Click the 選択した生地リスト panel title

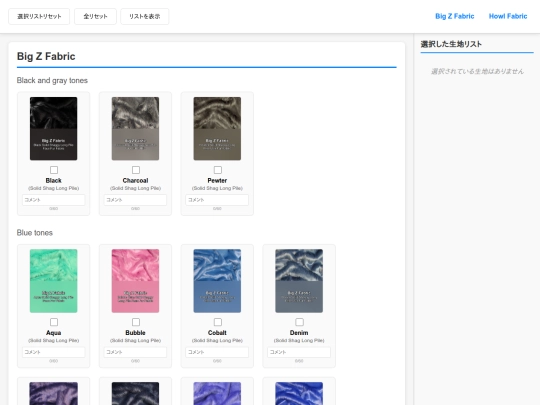[451, 44]
